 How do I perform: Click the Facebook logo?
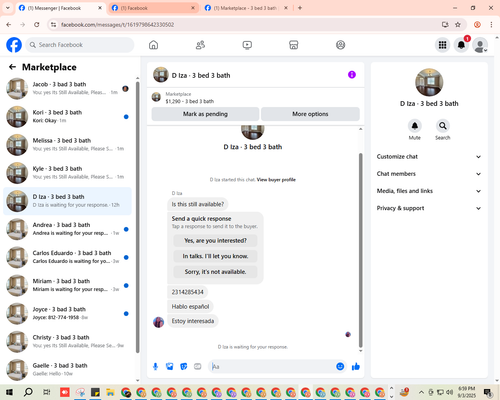14,45
